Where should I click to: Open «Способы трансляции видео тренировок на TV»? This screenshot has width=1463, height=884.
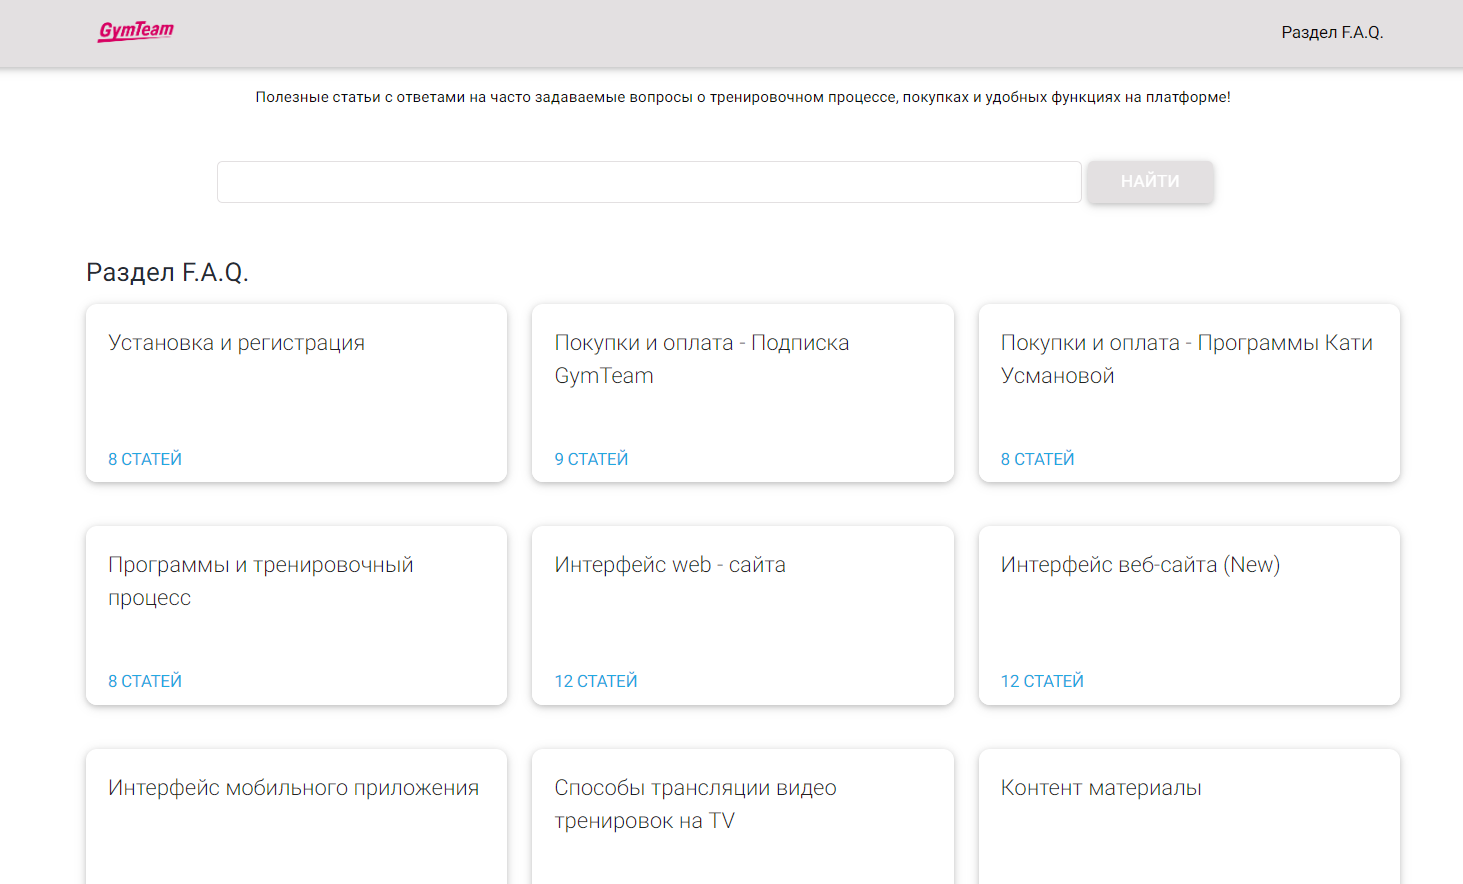click(x=695, y=803)
